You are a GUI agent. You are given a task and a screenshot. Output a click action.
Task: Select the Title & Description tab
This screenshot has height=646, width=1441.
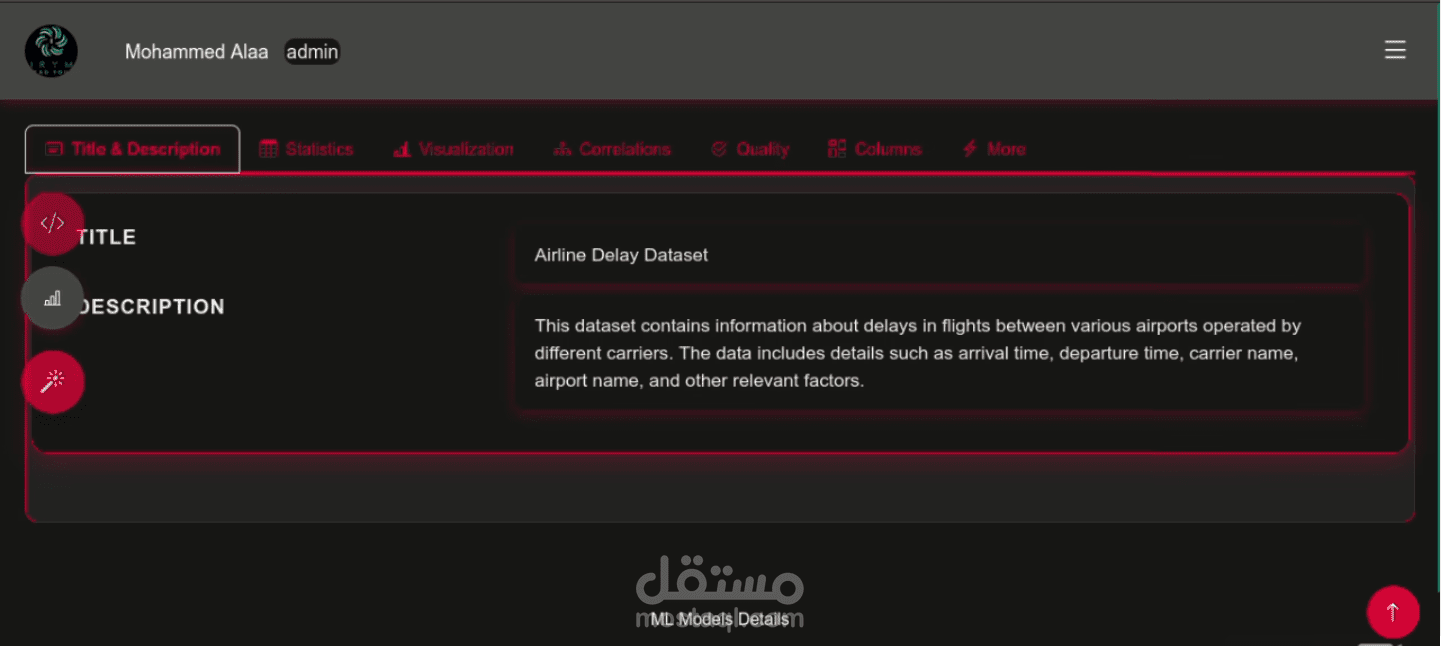point(132,149)
